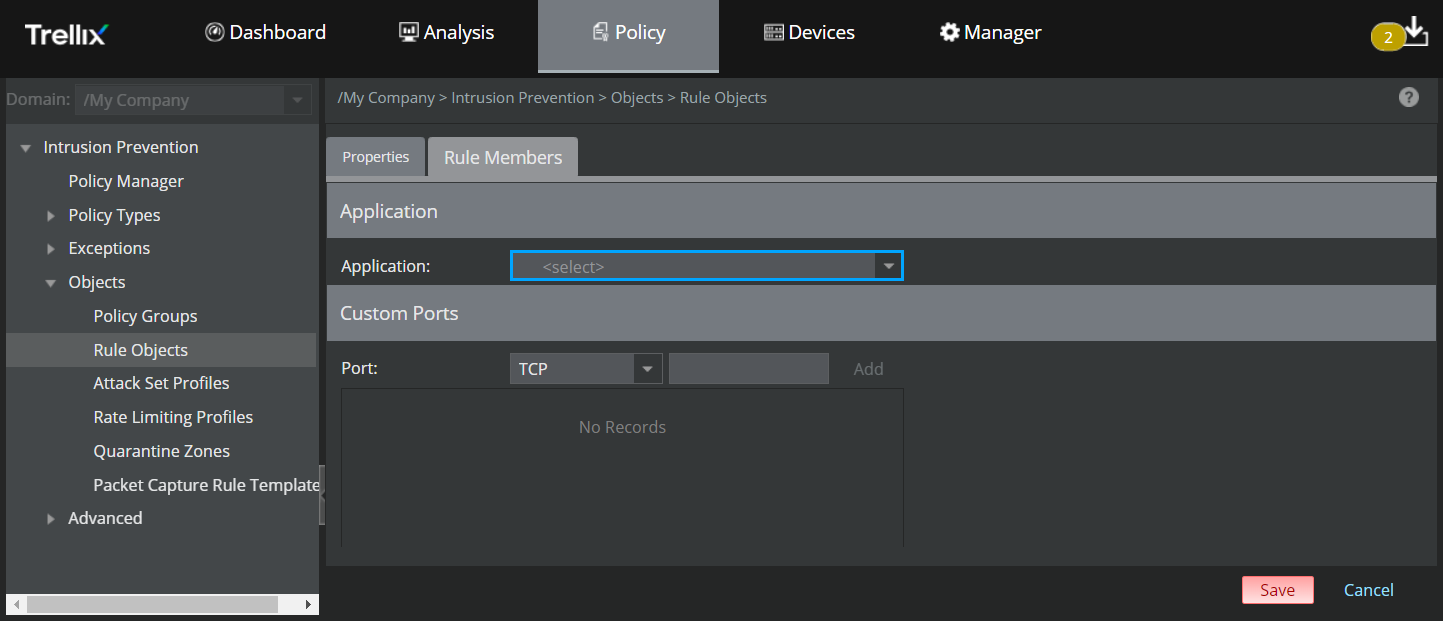1443x621 pixels.
Task: Open Rate Limiting Profiles
Action: click(x=173, y=417)
